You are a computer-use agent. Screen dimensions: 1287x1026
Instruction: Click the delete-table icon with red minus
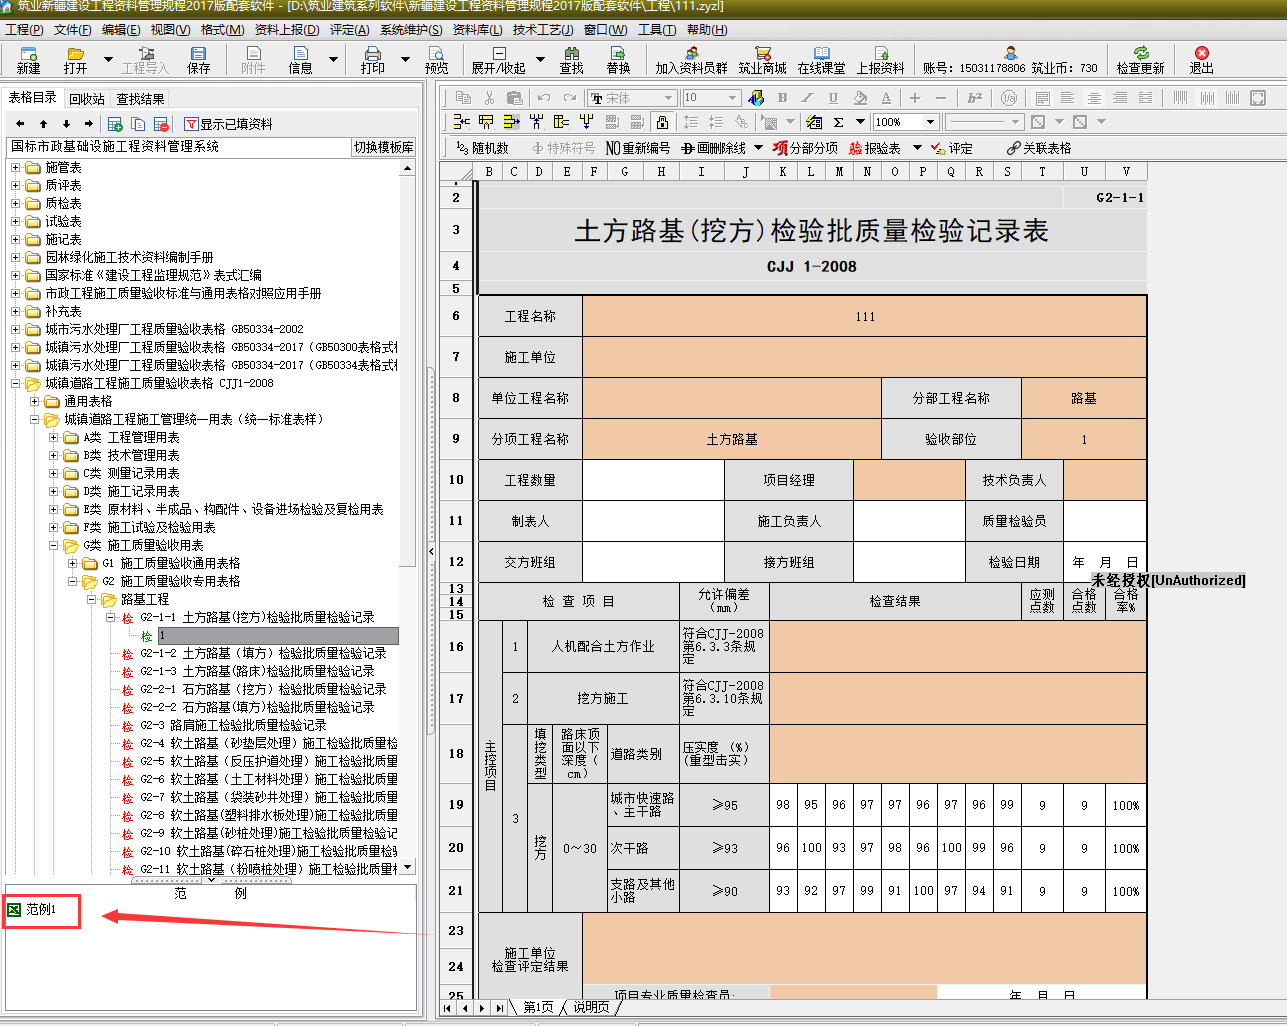161,124
